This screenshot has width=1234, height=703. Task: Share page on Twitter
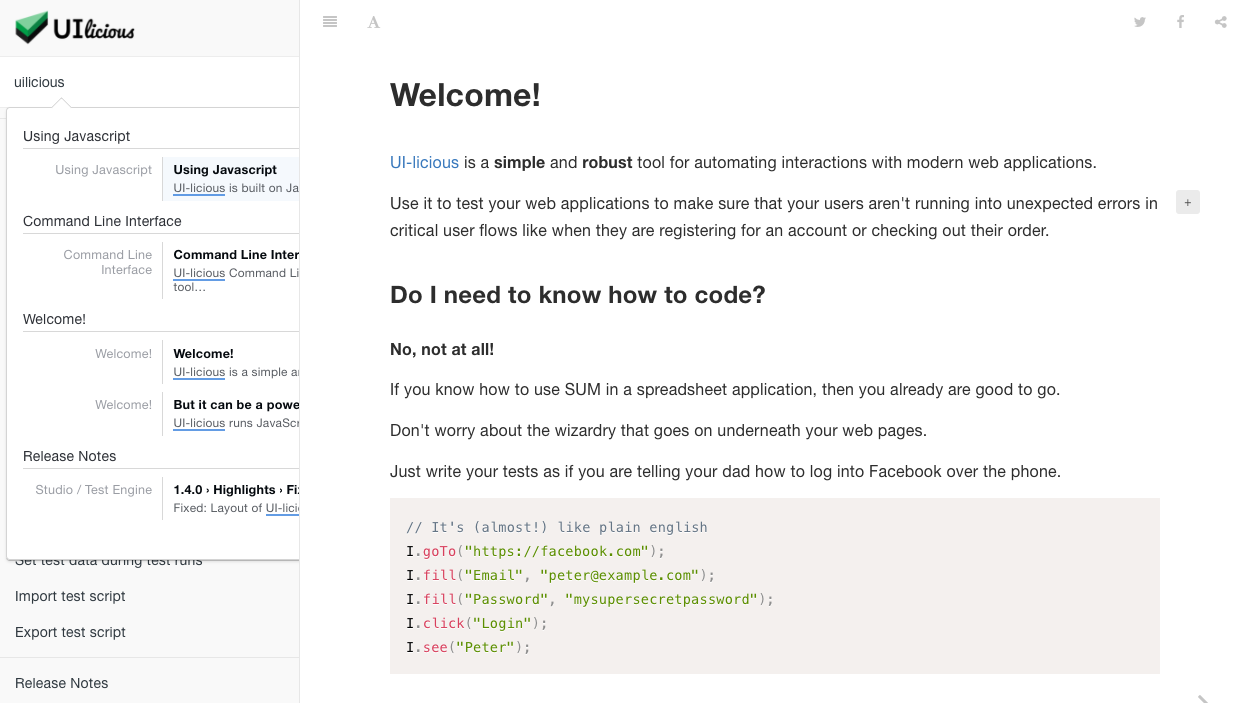(x=1140, y=22)
